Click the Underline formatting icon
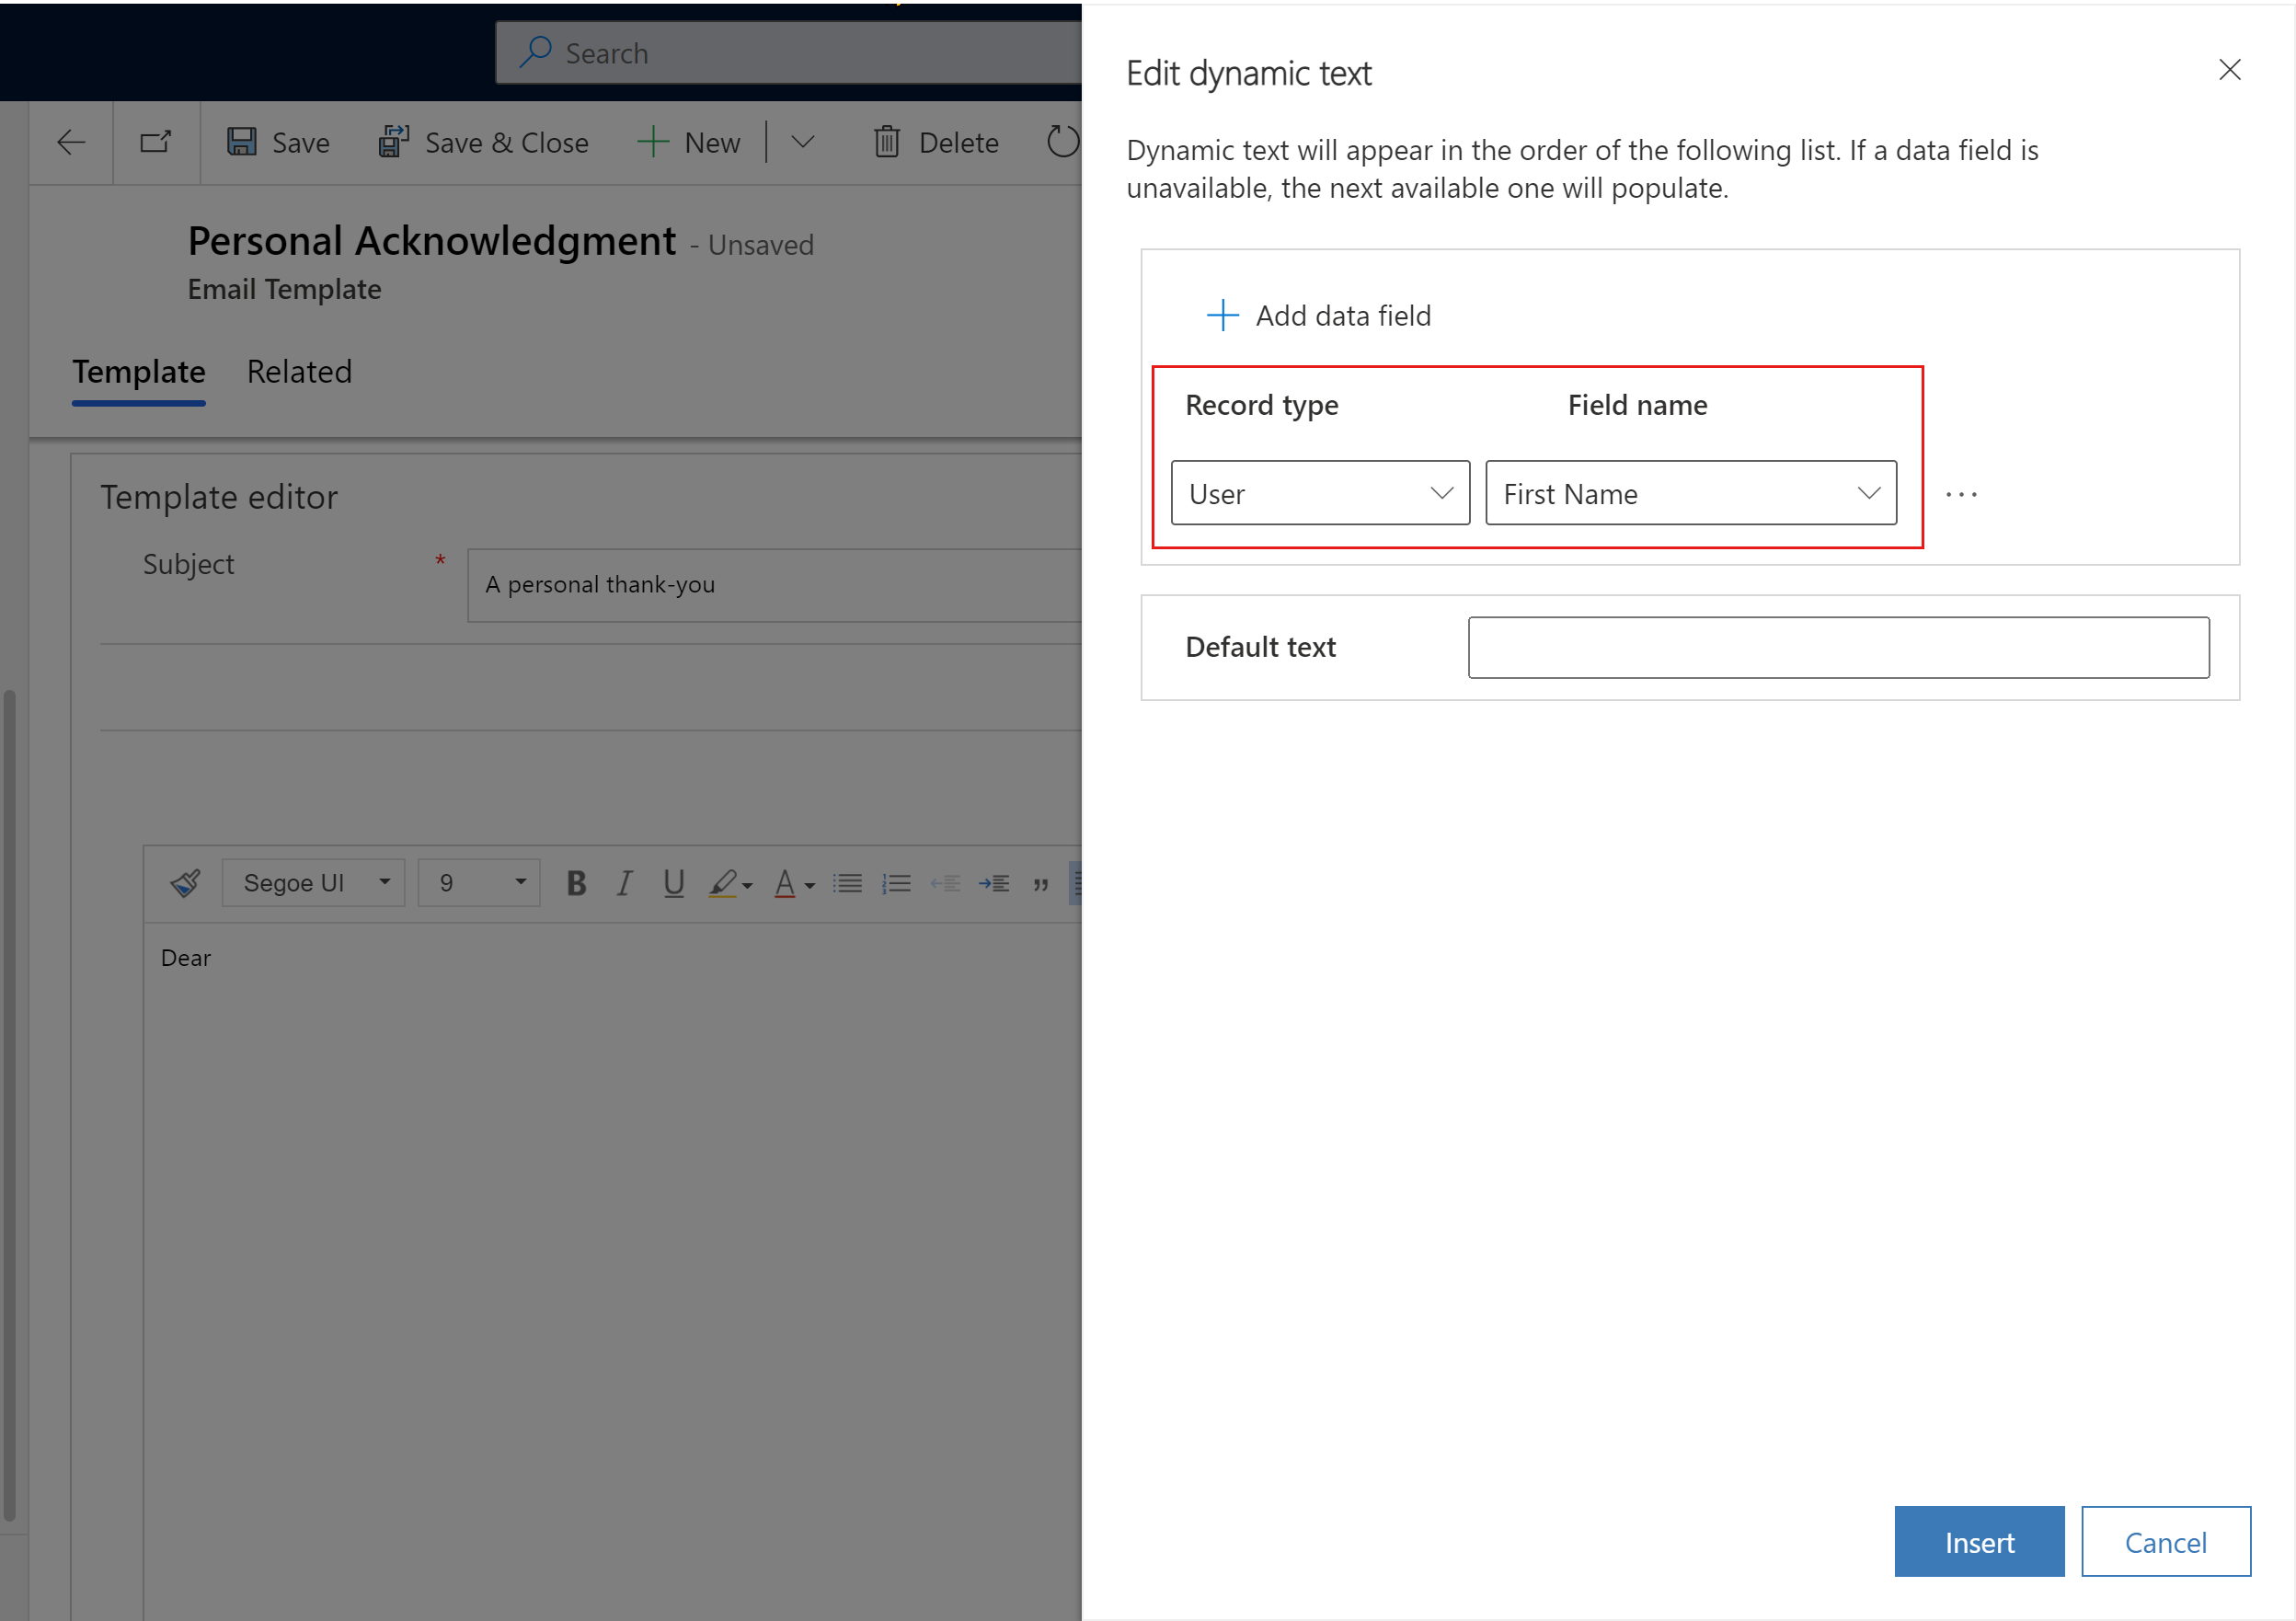 (x=675, y=882)
